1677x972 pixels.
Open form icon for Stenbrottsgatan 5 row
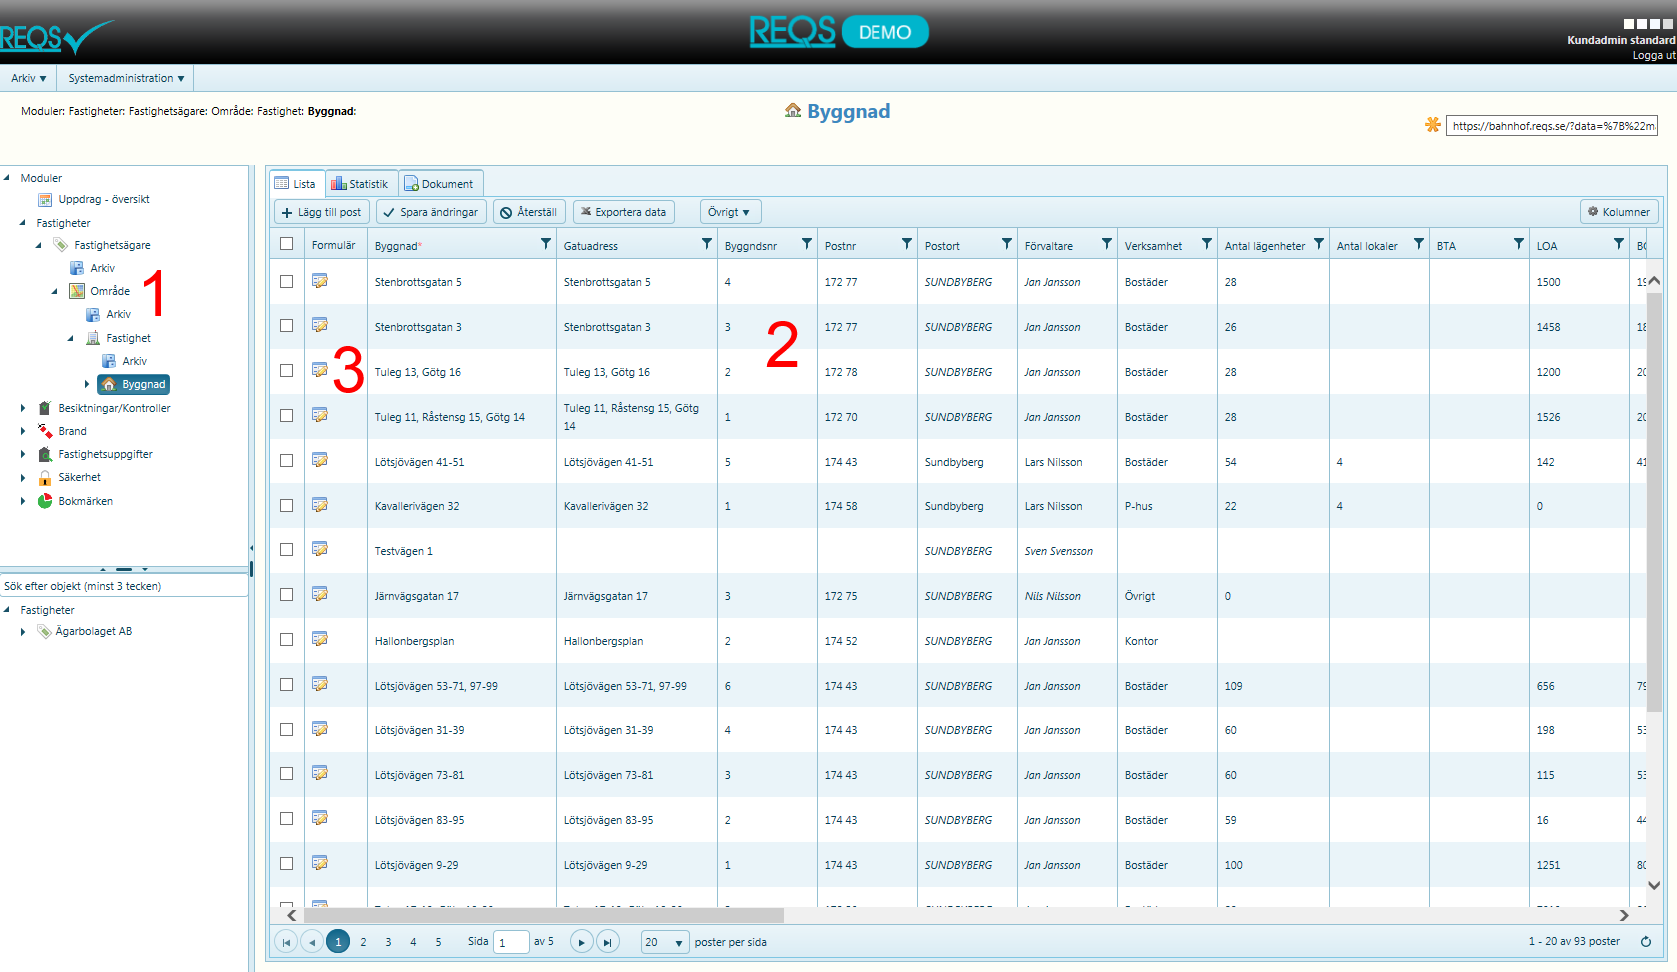[x=320, y=281]
